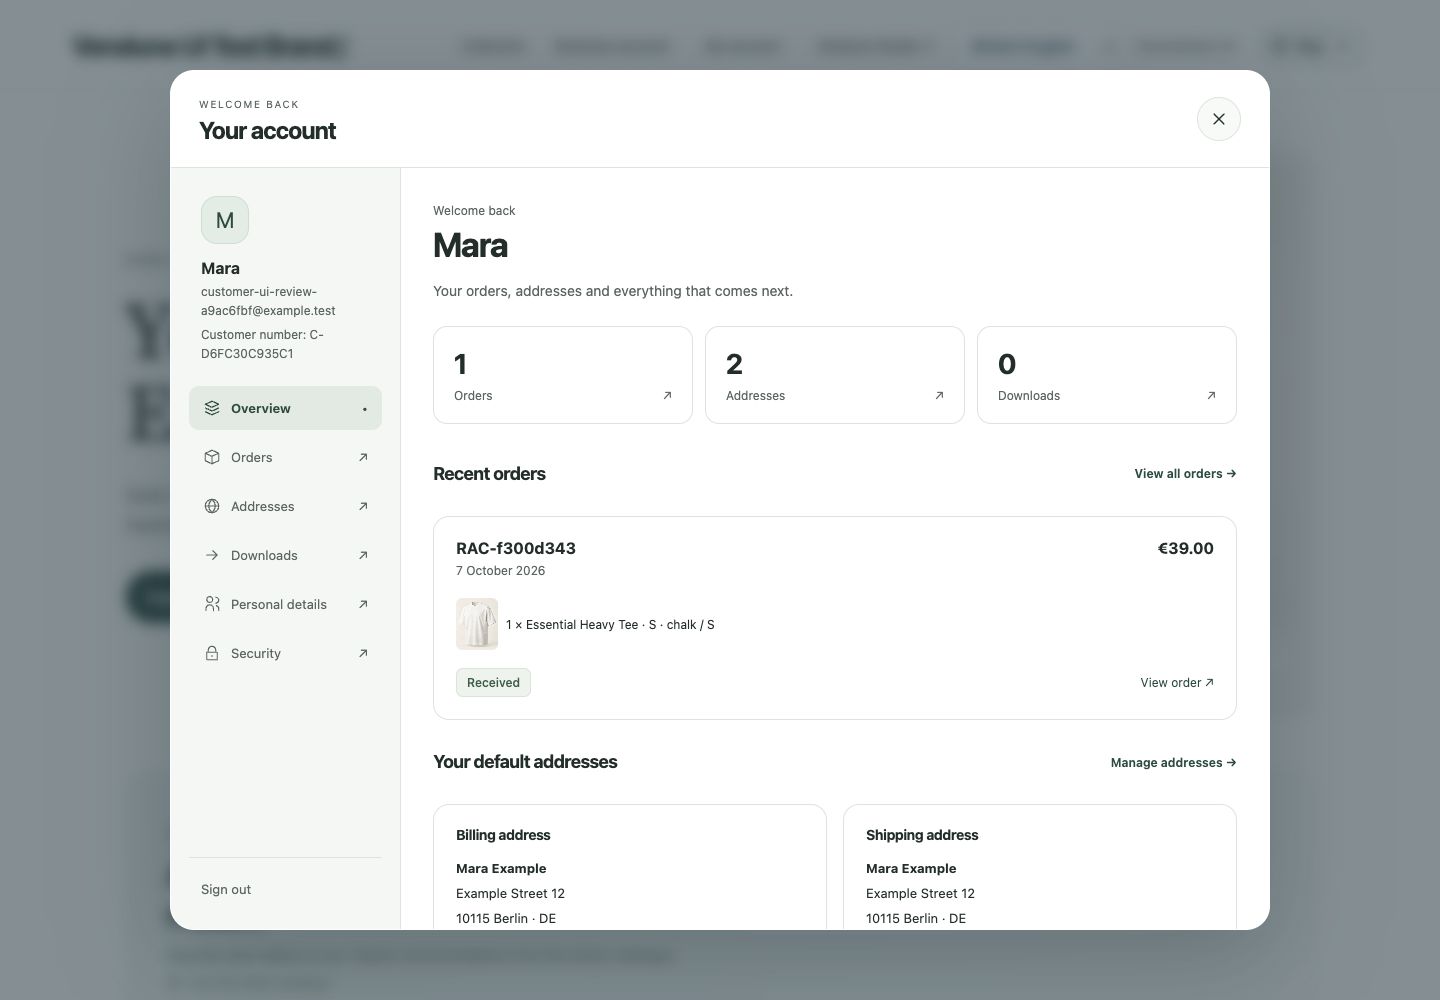Click the arrow beside sidebar Orders

[x=363, y=457]
